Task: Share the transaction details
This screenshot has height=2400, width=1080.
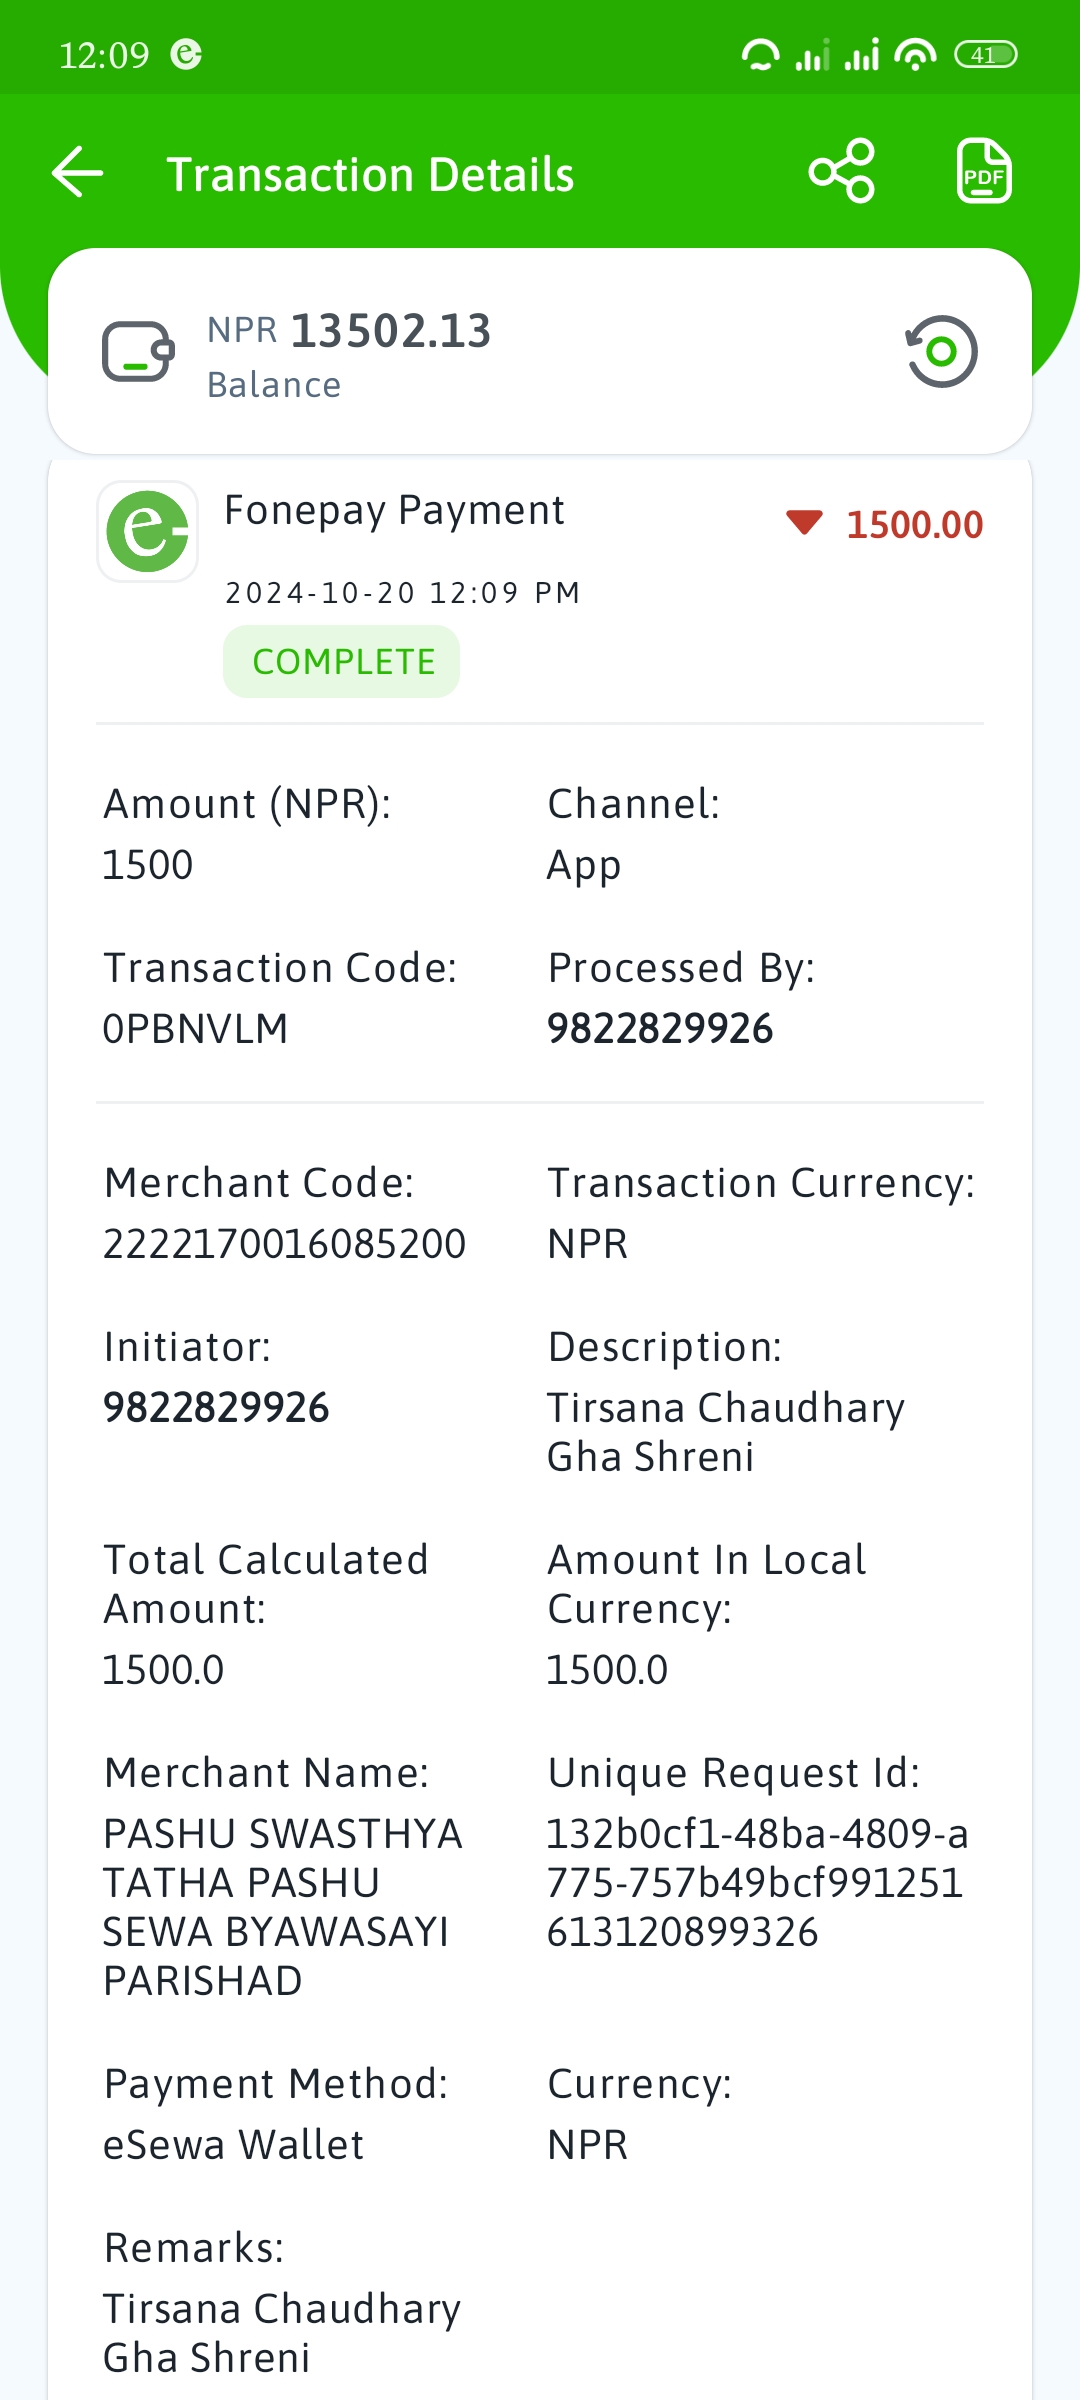Action: point(842,171)
